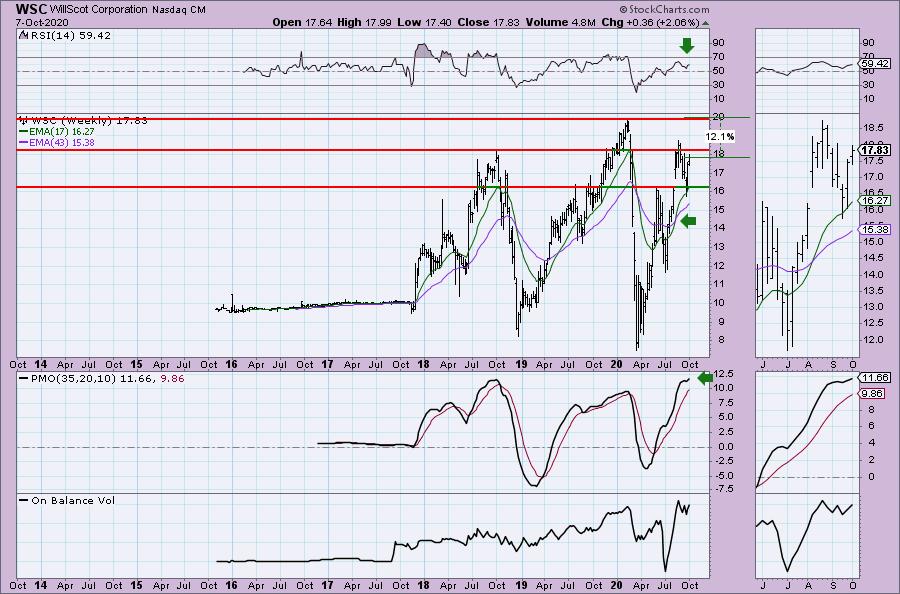The height and width of the screenshot is (594, 900).
Task: Click the RSI line sample icon before RSI(14)
Action: pyautogui.click(x=24, y=35)
